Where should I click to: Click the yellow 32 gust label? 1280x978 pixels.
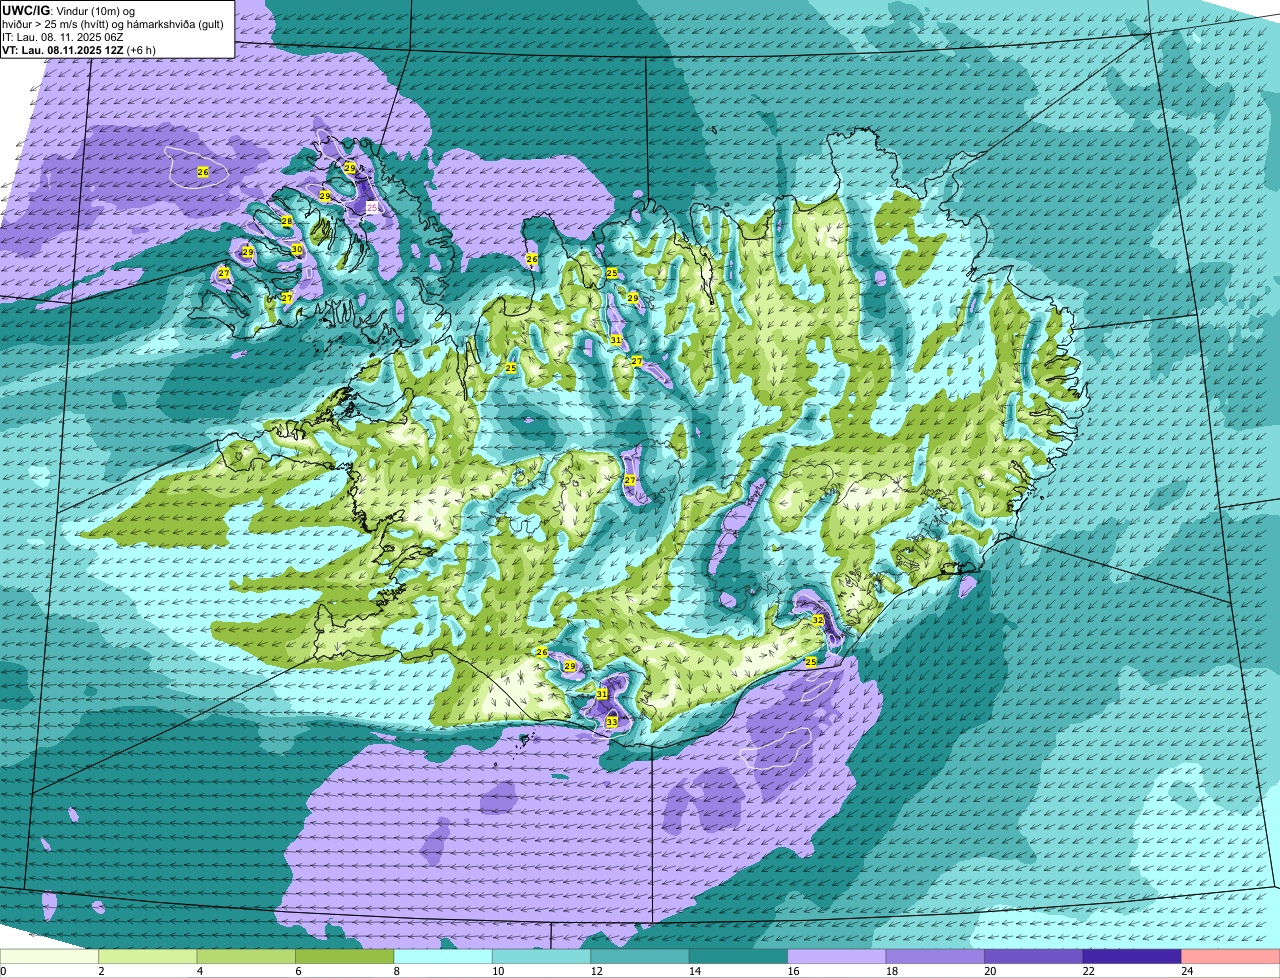(817, 620)
